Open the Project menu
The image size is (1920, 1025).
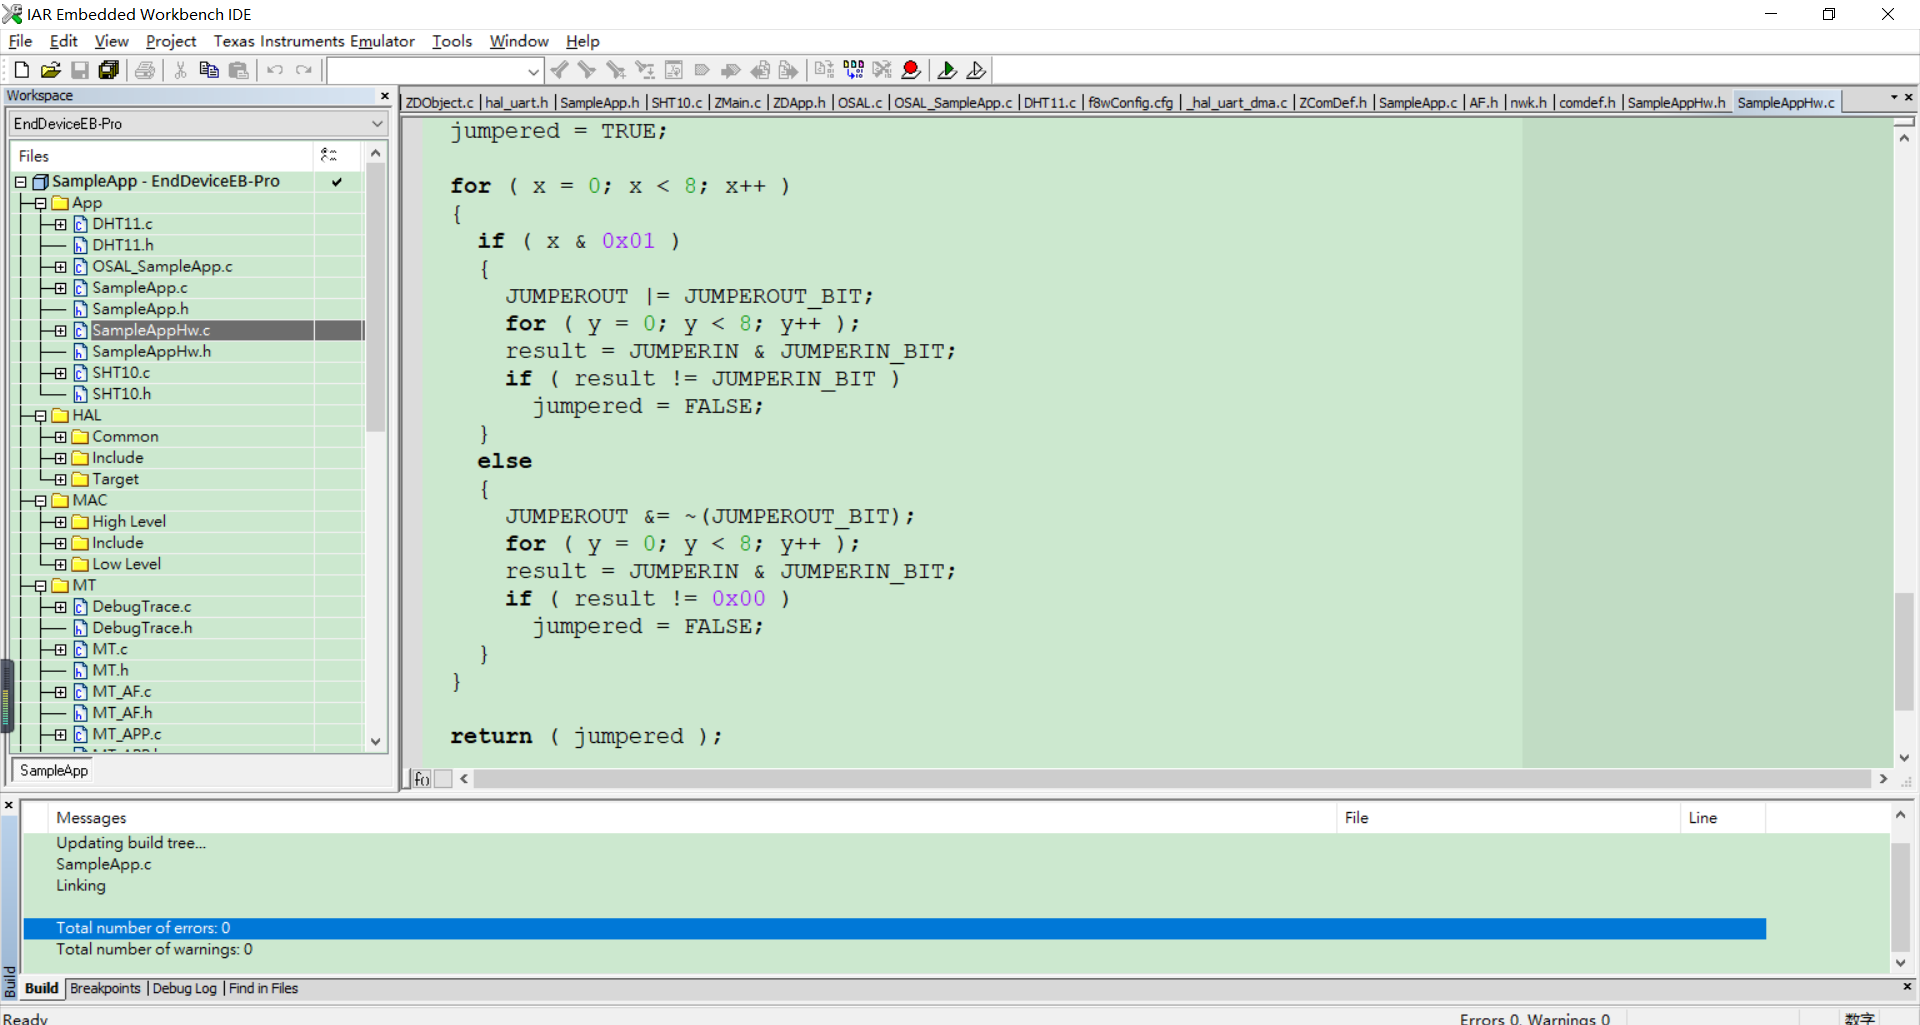tap(171, 41)
